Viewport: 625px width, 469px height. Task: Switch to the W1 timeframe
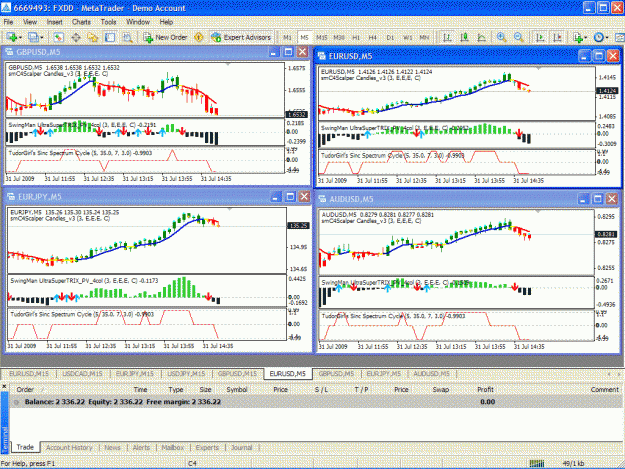coord(407,37)
